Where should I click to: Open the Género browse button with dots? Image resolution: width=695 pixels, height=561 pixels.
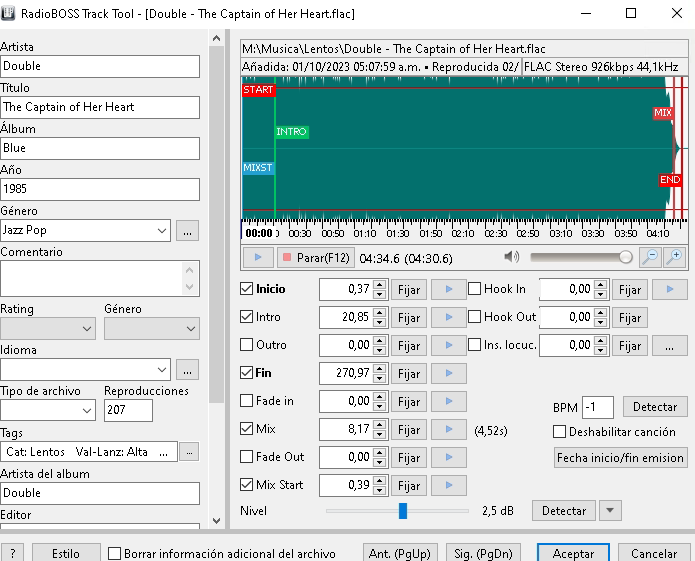187,231
